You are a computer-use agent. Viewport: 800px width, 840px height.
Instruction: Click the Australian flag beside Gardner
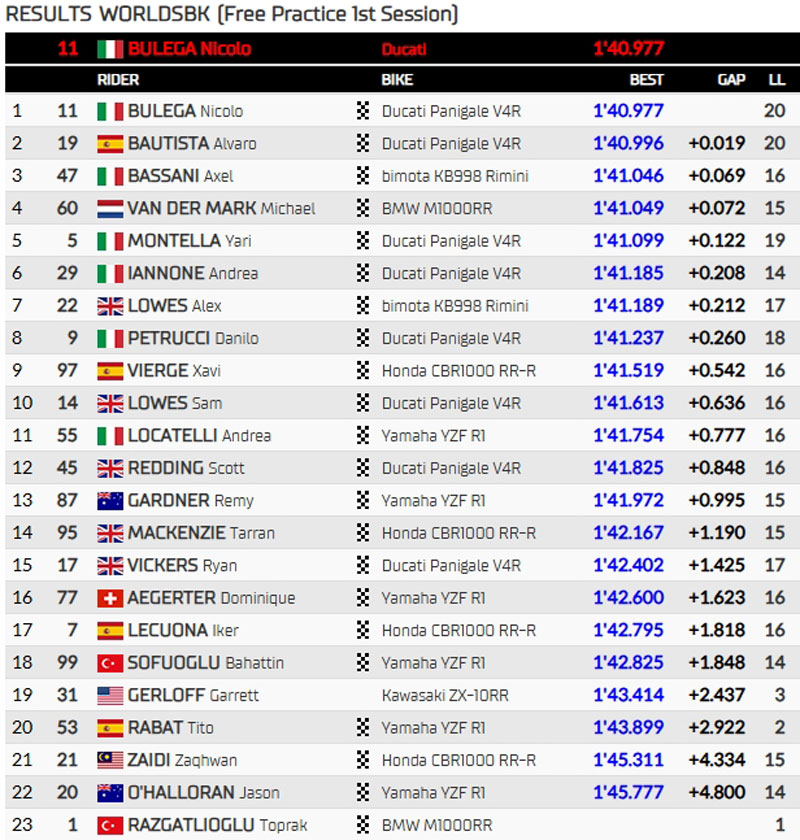click(110, 501)
